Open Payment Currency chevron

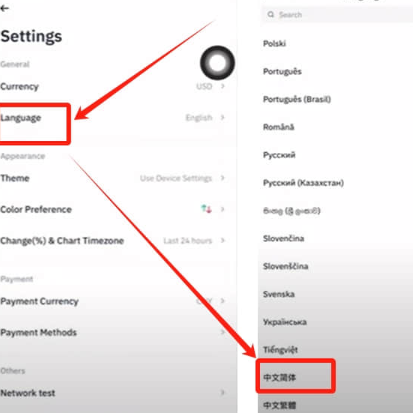pyautogui.click(x=223, y=301)
